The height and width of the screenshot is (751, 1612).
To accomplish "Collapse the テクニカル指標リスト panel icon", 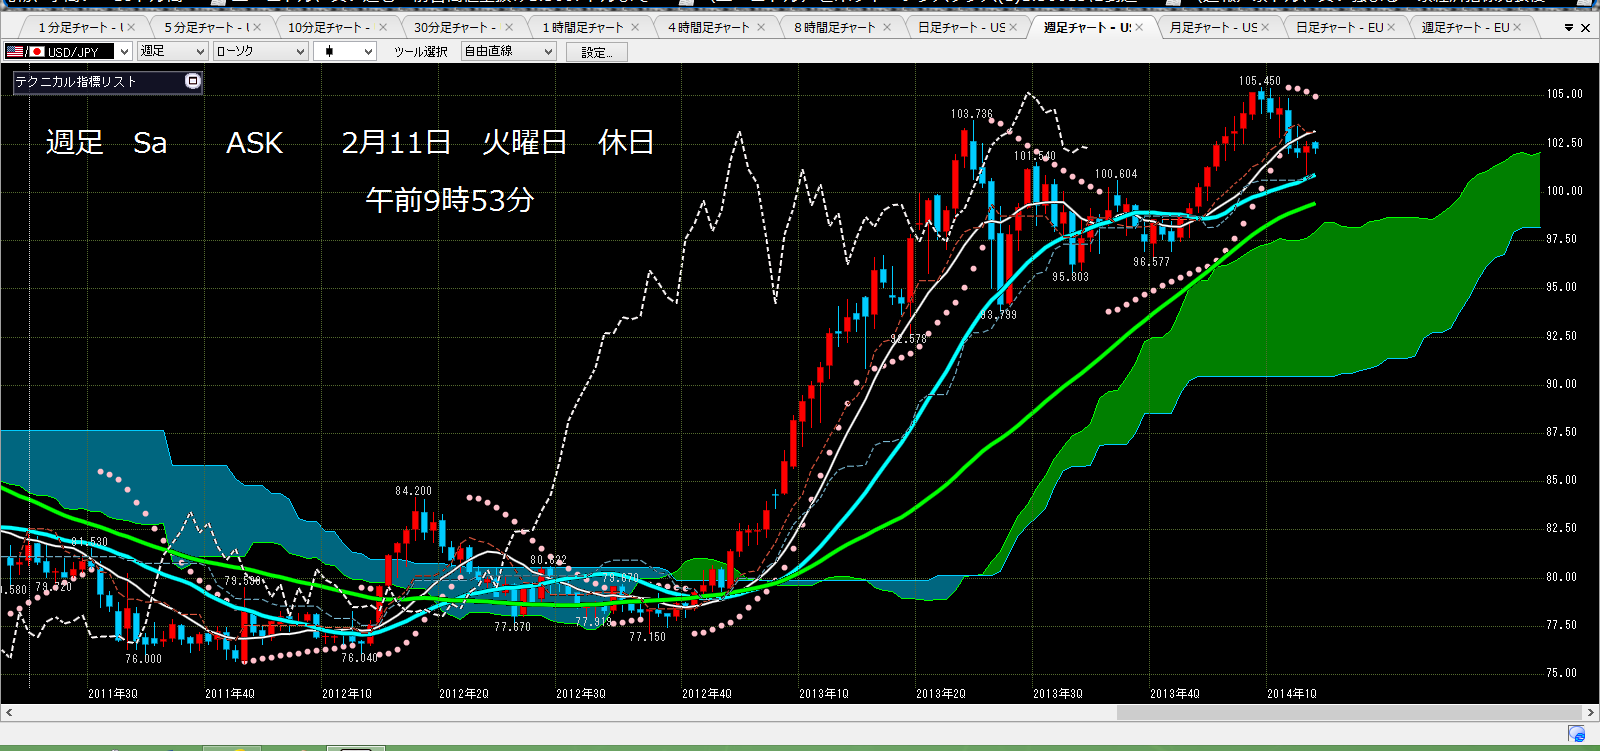I will 193,81.
